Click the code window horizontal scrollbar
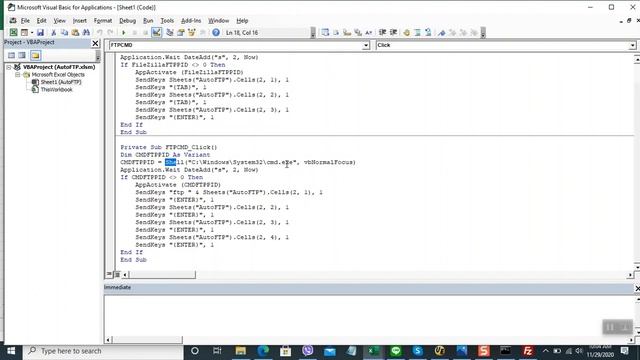 click(x=162, y=275)
